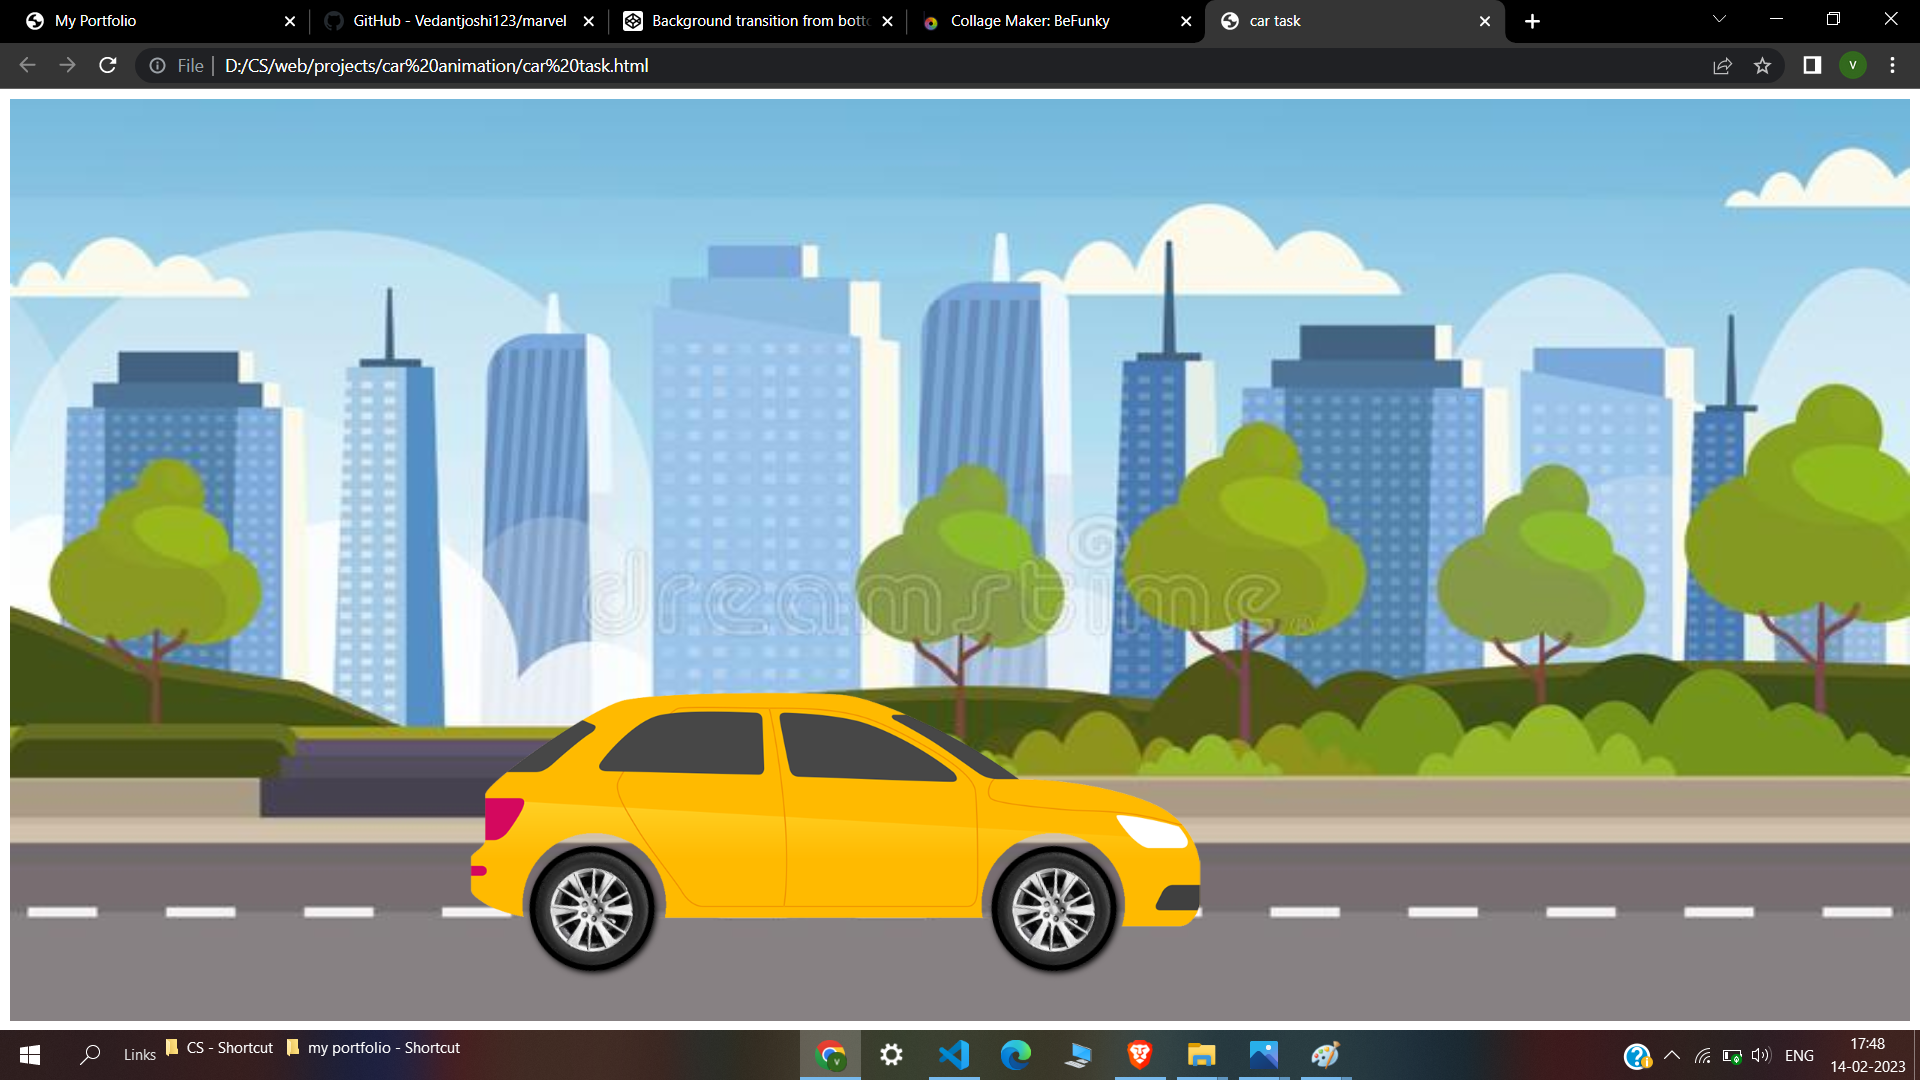
Task: Switch input language via the ENG indicator
Action: click(1800, 1055)
